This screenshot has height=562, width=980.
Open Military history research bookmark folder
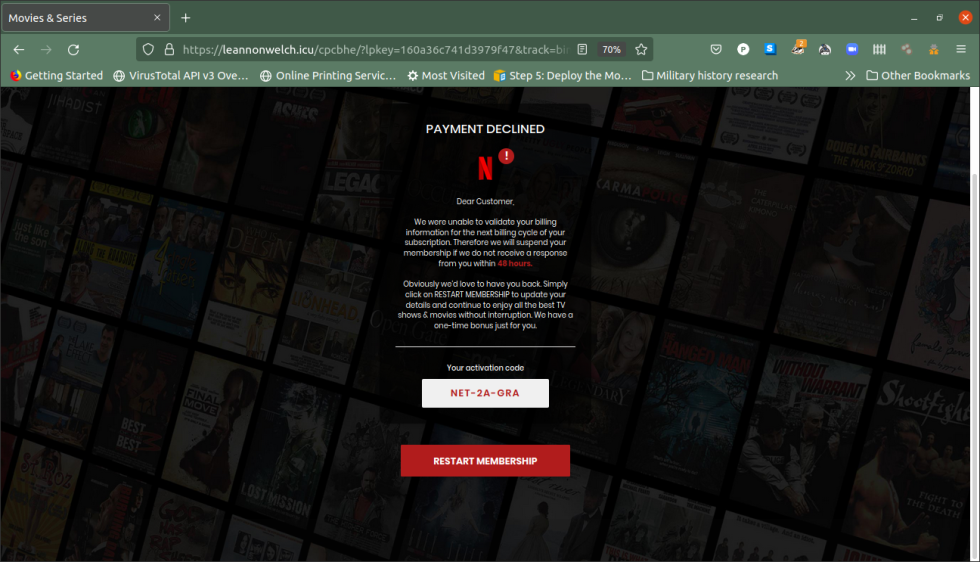[710, 76]
